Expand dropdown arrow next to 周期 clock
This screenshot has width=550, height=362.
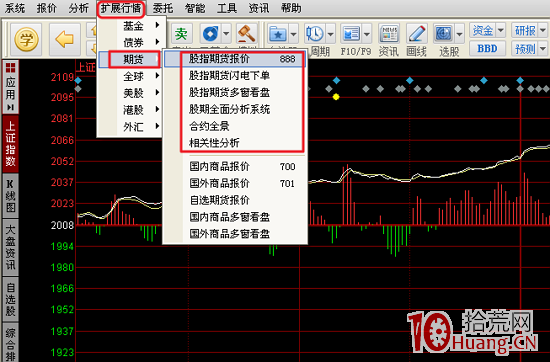pos(330,34)
